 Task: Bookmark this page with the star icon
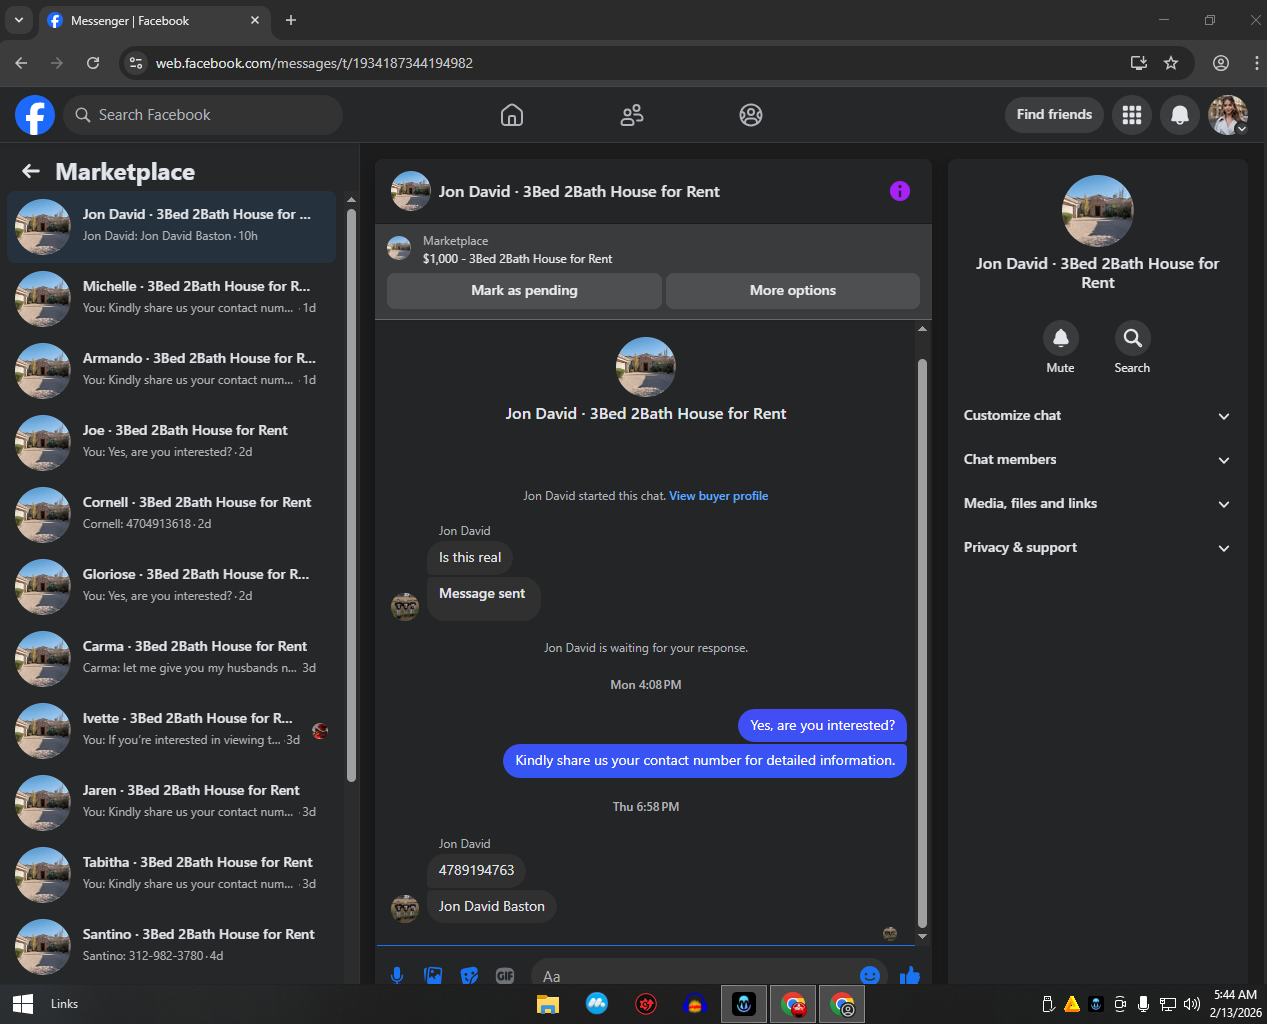1171,63
